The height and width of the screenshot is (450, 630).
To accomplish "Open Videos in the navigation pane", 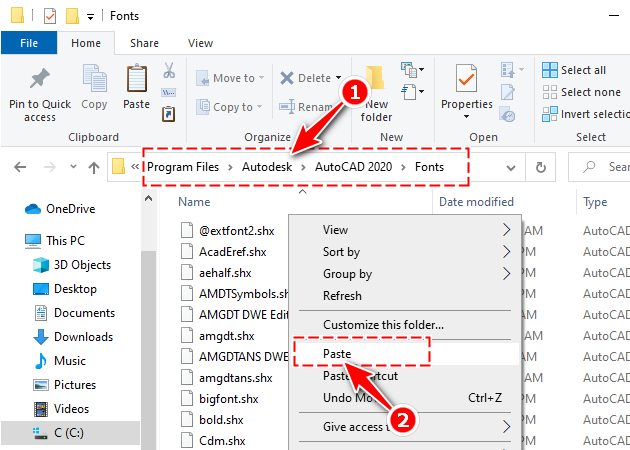I will click(x=61, y=409).
